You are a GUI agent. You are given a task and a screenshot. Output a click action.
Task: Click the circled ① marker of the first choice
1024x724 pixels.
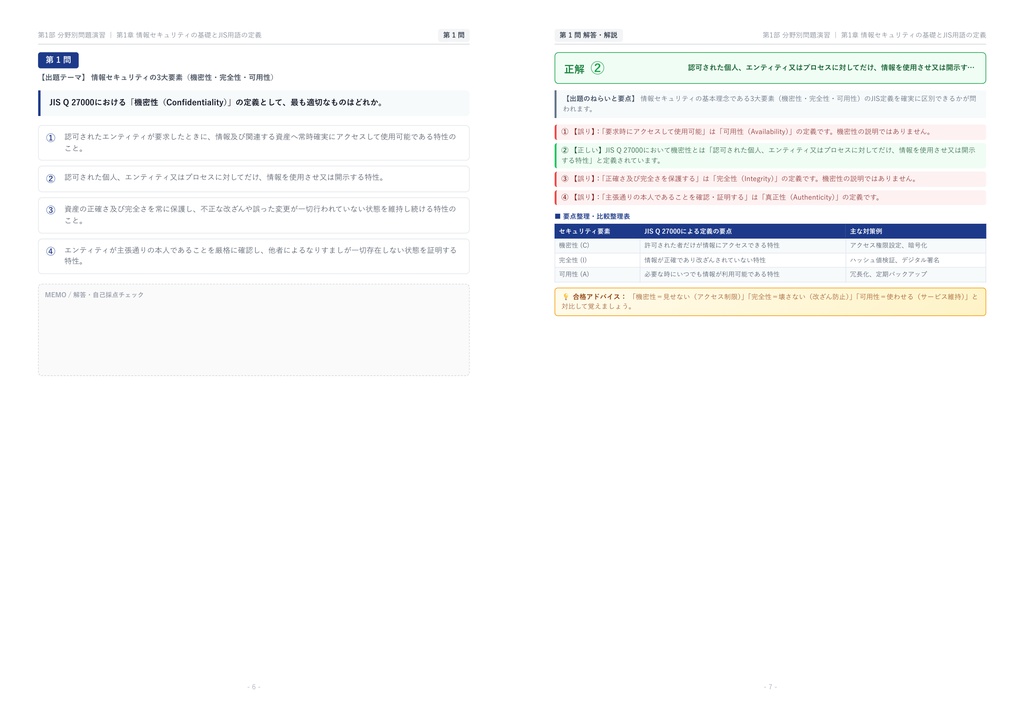[50, 138]
